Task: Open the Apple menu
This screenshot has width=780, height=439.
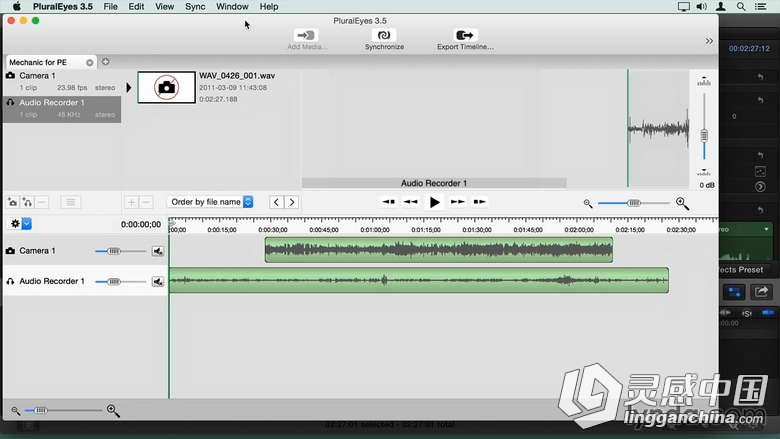Action: [16, 6]
